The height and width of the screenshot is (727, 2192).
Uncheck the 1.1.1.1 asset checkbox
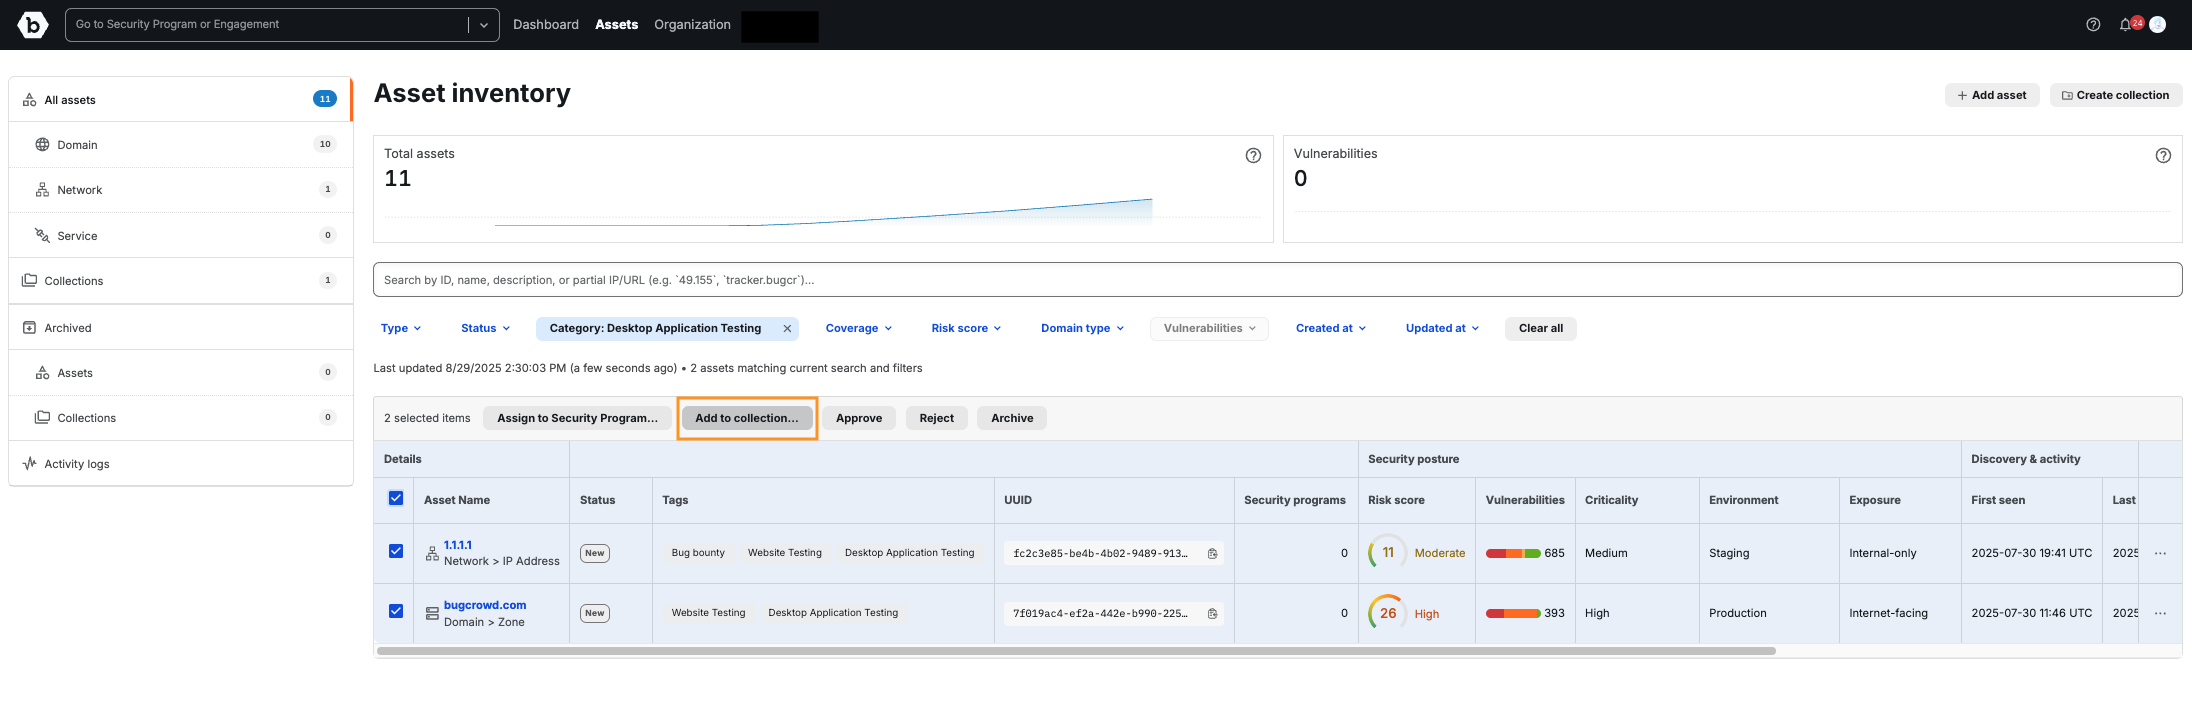point(396,552)
